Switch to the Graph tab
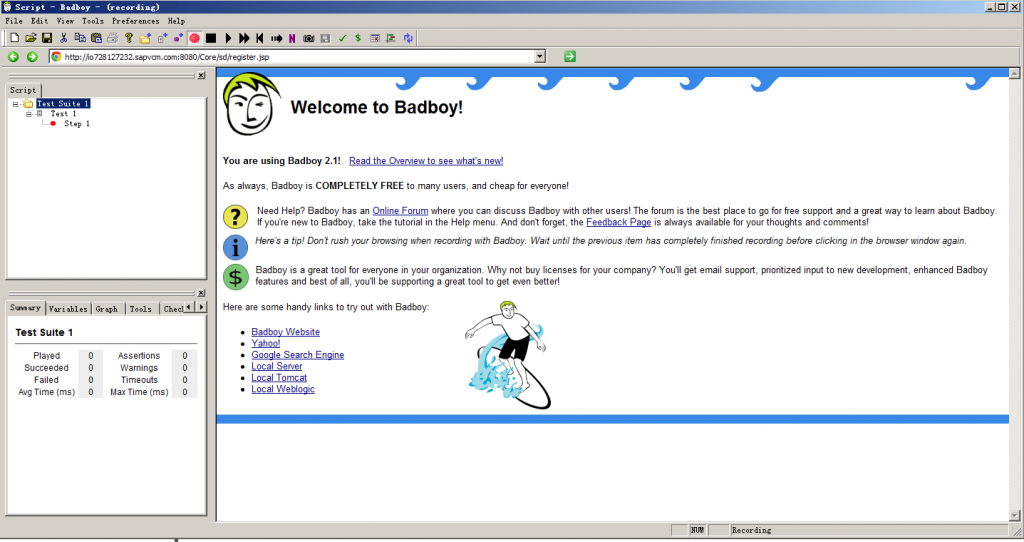 [106, 308]
